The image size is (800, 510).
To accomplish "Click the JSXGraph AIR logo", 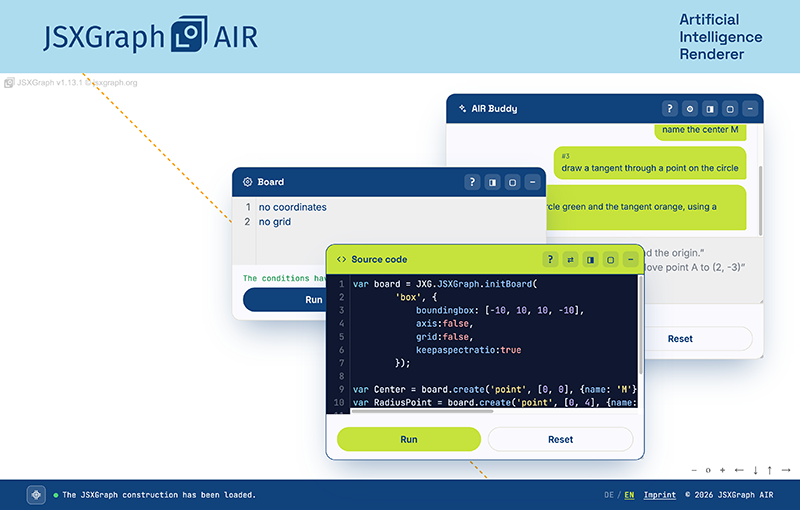I will pos(151,35).
